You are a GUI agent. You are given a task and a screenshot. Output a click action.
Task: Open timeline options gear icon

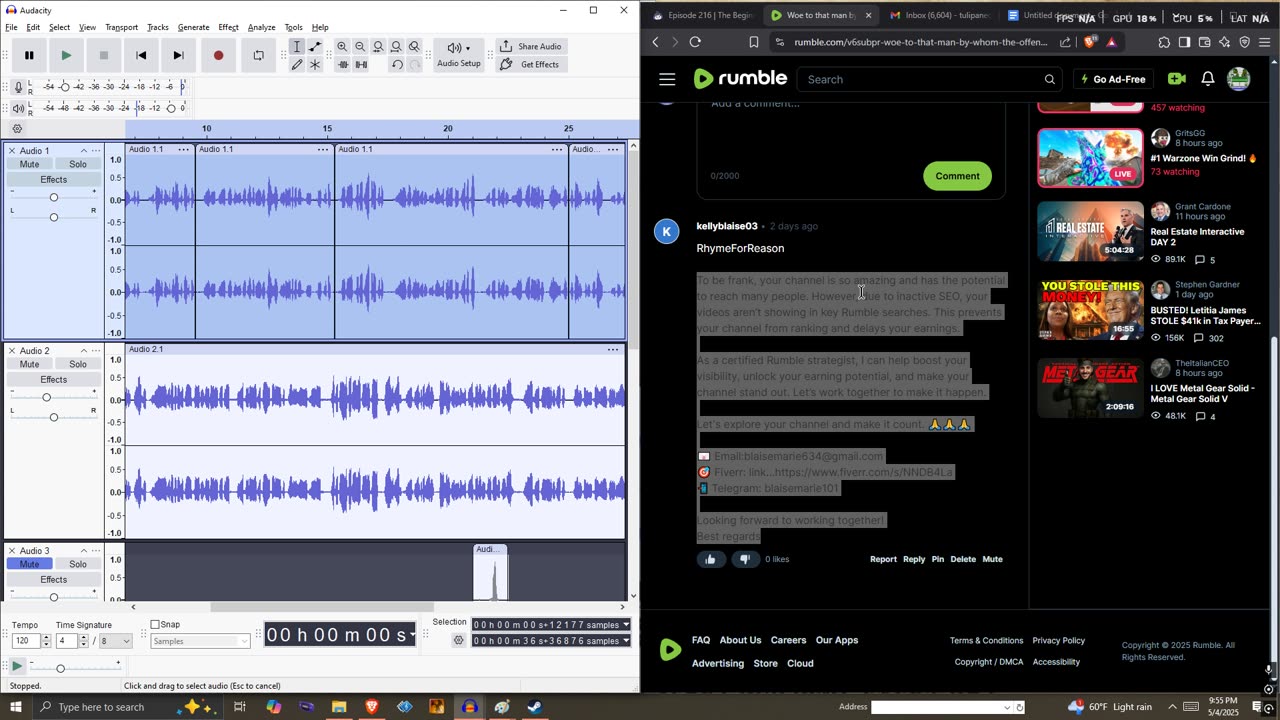click(x=17, y=129)
